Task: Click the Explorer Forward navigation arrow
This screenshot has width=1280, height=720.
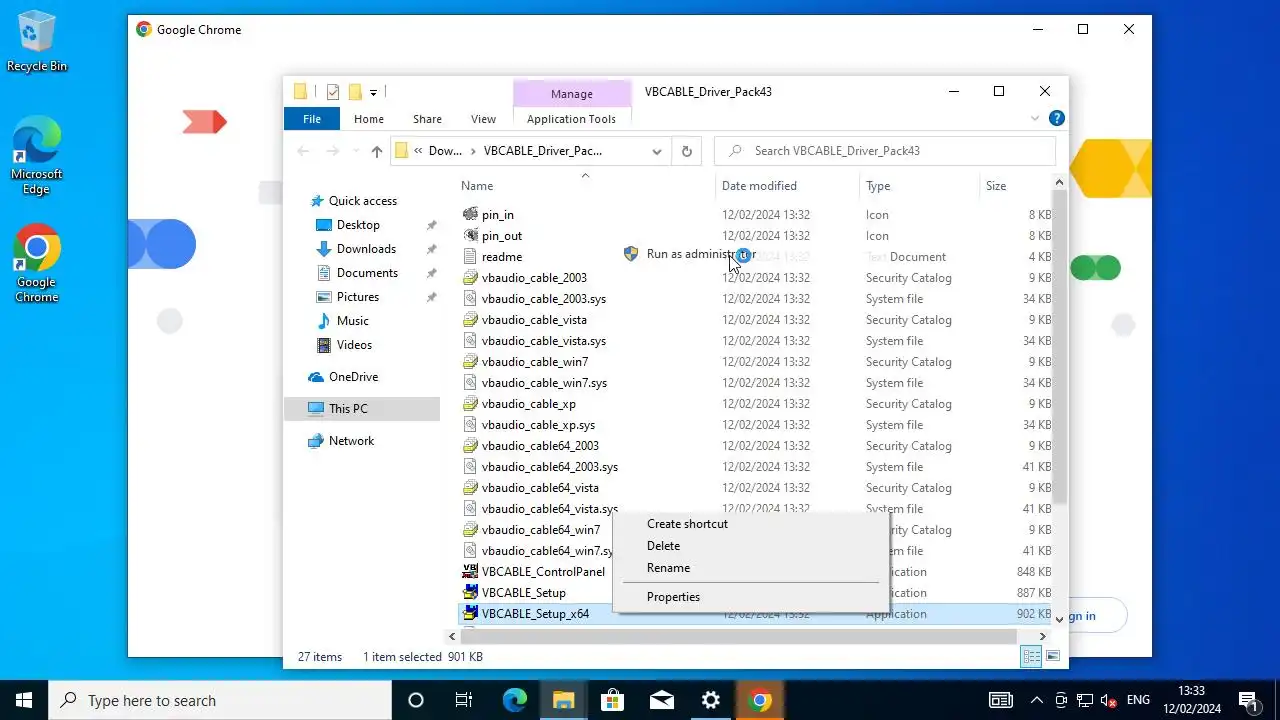Action: tap(333, 151)
